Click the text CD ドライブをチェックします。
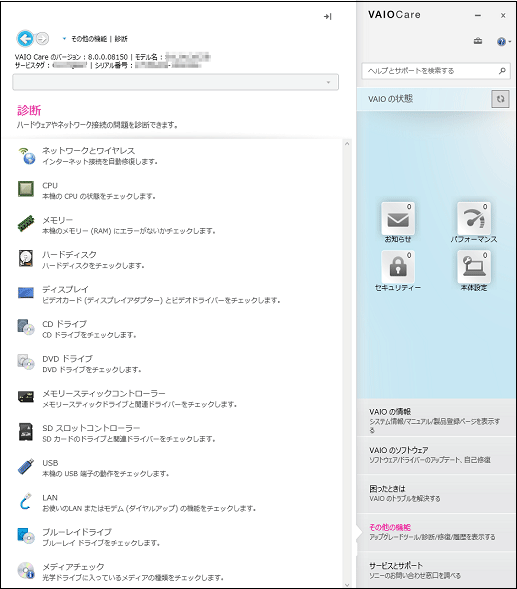This screenshot has width=517, height=589. 89,335
